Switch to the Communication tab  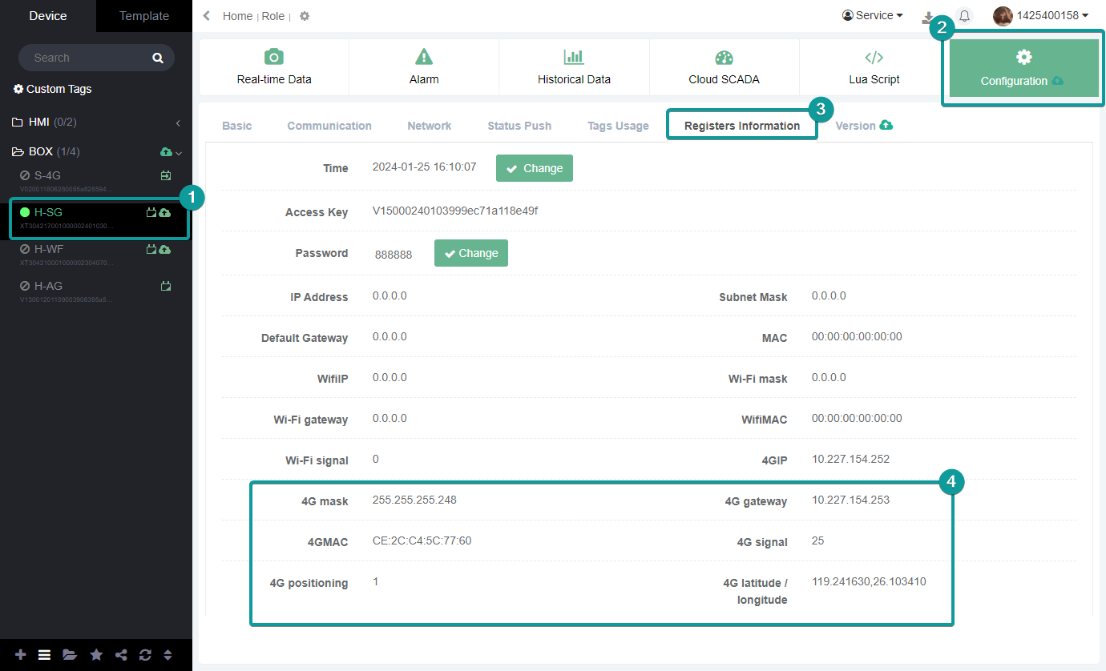[x=329, y=126]
